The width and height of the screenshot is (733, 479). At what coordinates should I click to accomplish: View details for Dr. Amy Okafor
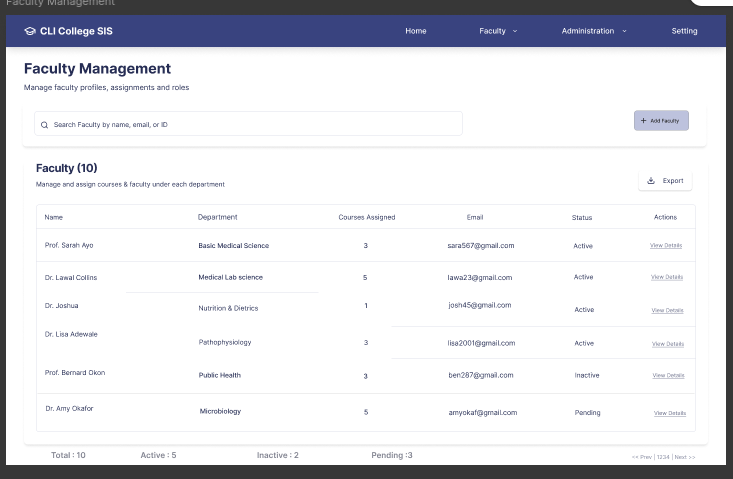click(669, 412)
